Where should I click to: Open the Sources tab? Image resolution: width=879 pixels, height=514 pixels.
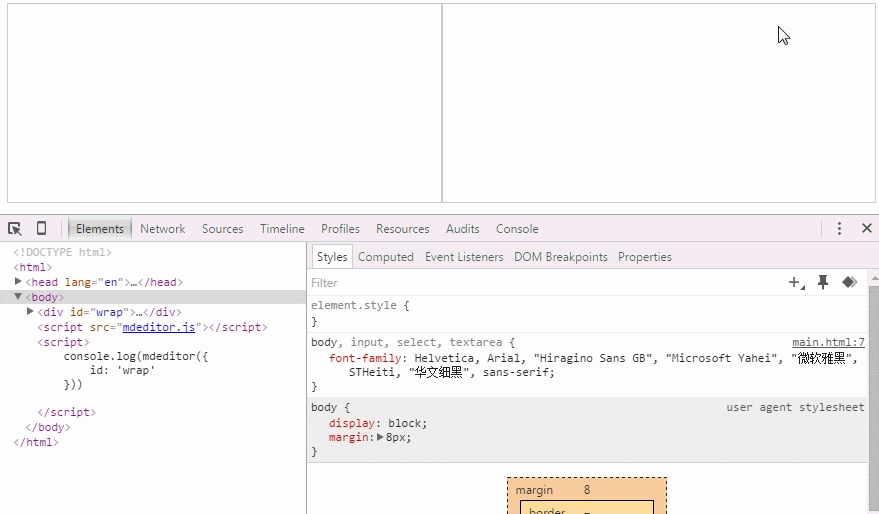(x=223, y=229)
